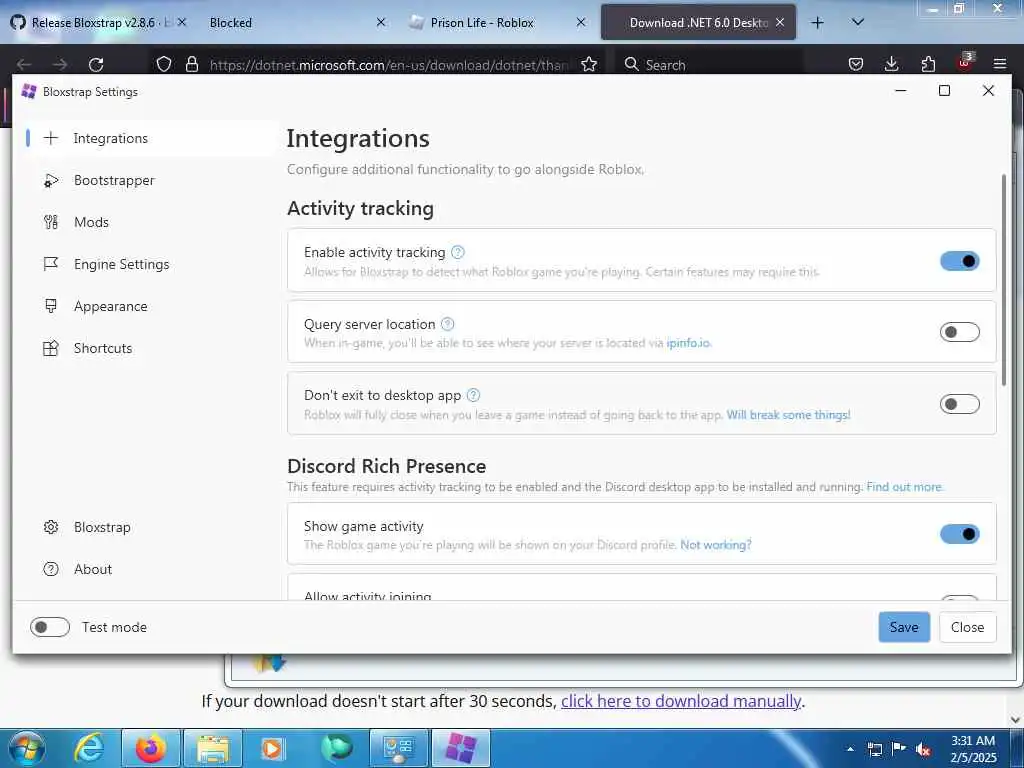Click the Engine Settings flag icon
Image resolution: width=1024 pixels, height=768 pixels.
pos(51,264)
